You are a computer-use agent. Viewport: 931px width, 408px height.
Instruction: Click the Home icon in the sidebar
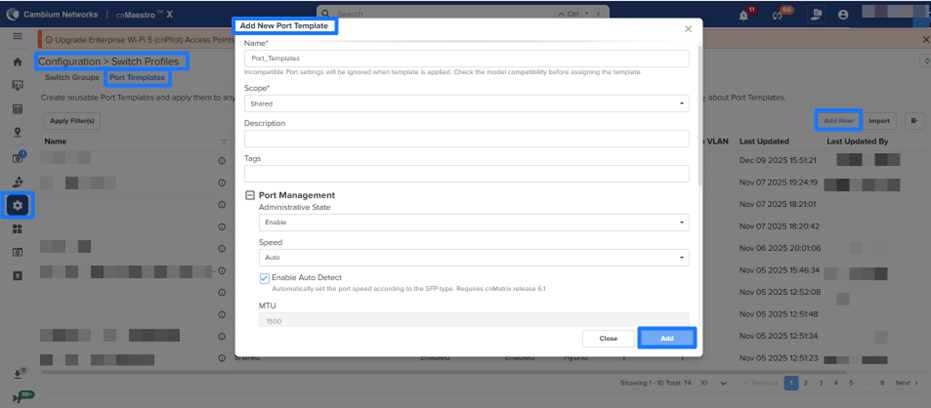coord(17,62)
